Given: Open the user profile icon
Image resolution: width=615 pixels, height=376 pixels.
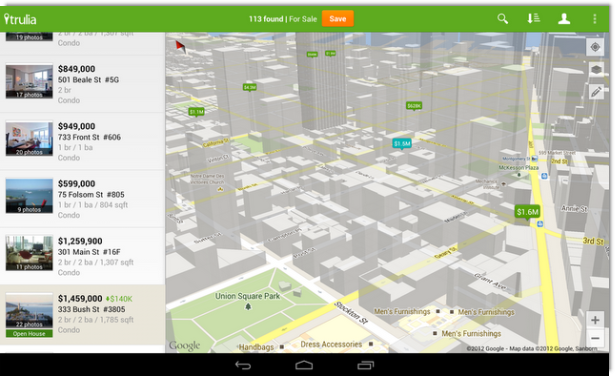Looking at the screenshot, I should (564, 18).
